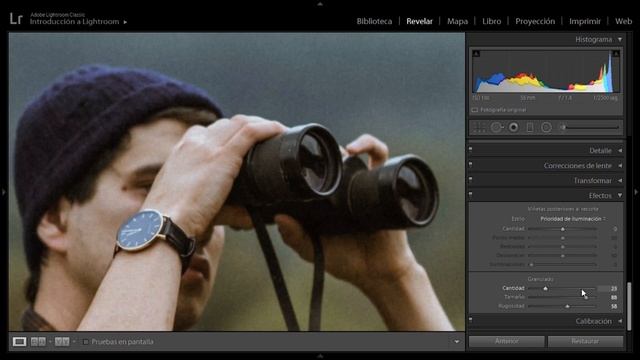Adjust the tool strip brush size slider

click(593, 128)
